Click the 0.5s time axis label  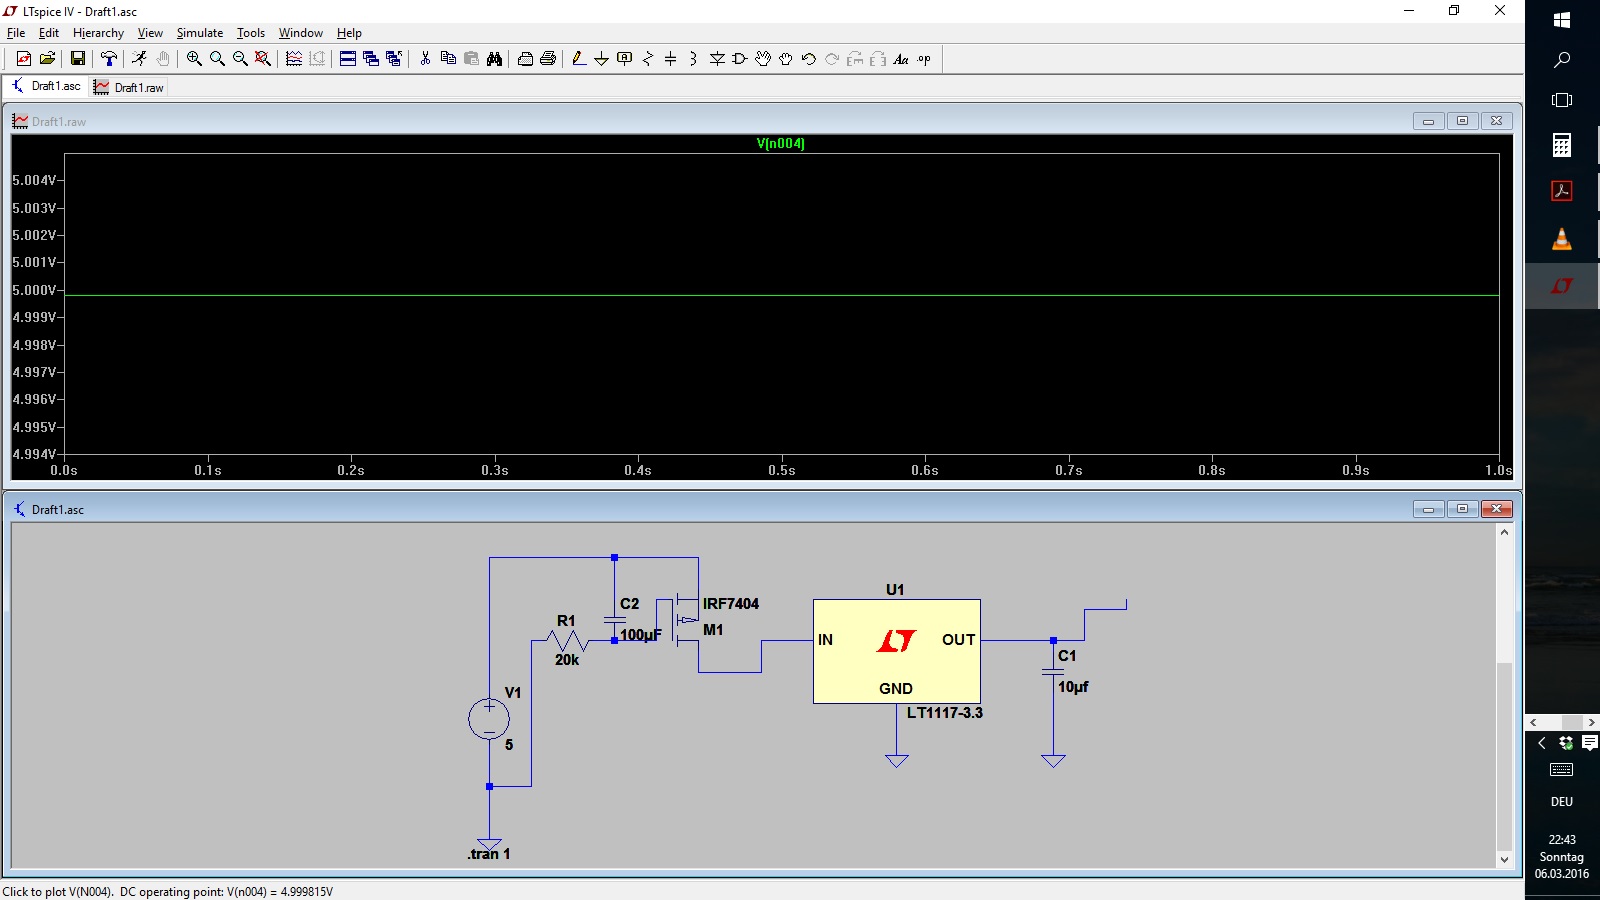tap(782, 470)
